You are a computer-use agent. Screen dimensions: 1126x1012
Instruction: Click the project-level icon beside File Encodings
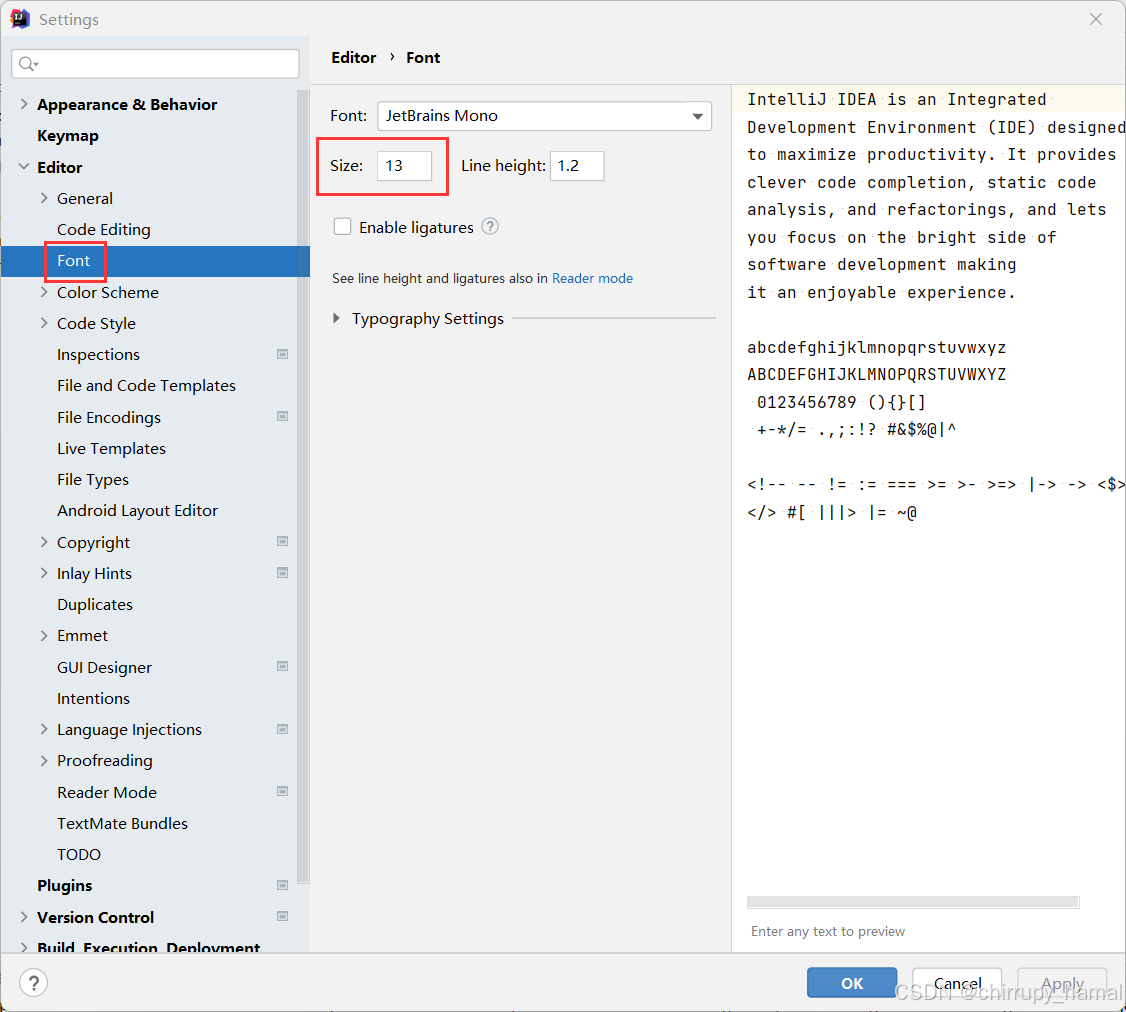pyautogui.click(x=282, y=417)
